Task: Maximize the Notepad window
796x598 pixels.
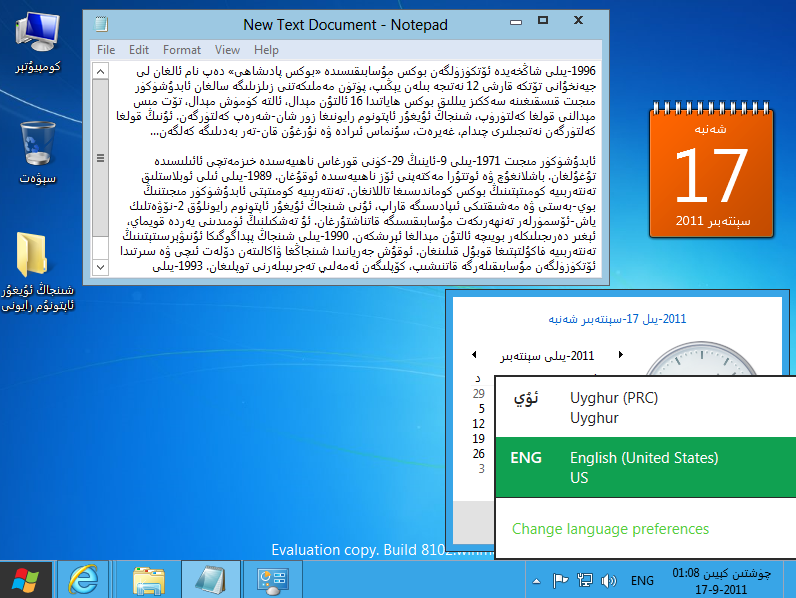Action: tap(543, 20)
